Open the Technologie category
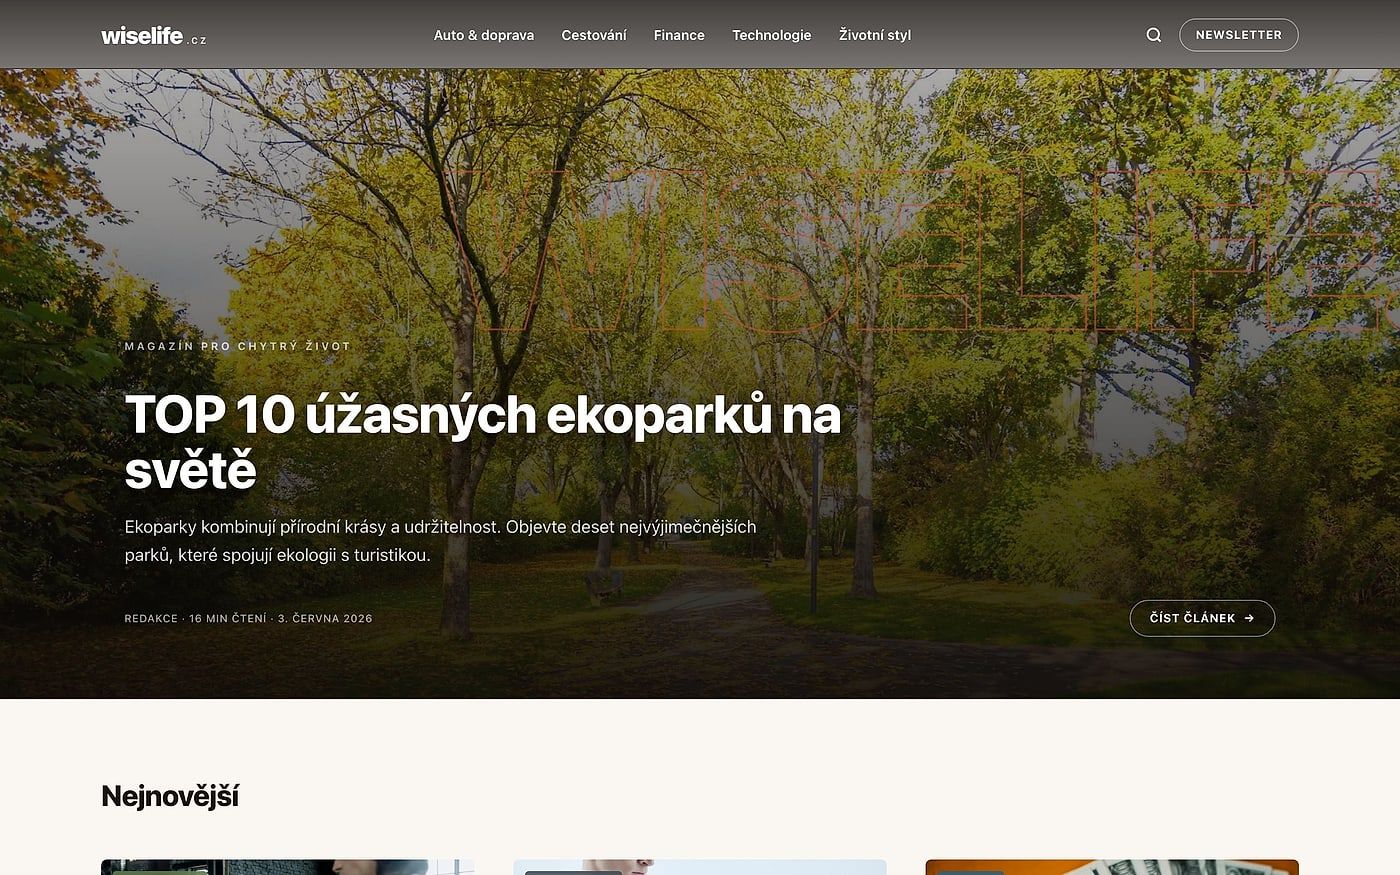The image size is (1400, 875). point(772,35)
